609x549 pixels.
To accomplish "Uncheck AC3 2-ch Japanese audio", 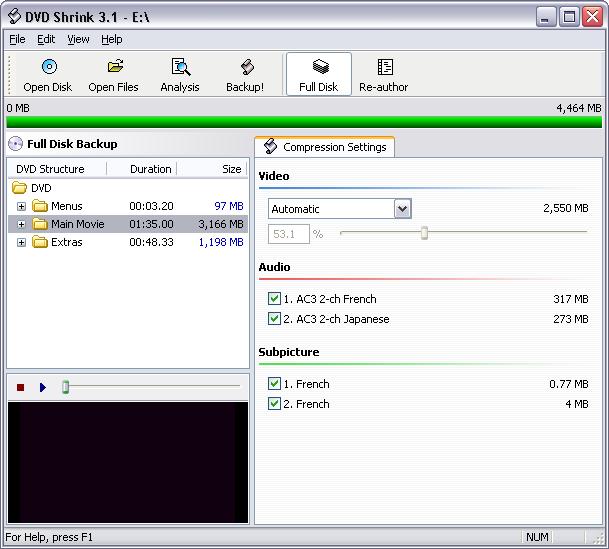I will point(274,319).
